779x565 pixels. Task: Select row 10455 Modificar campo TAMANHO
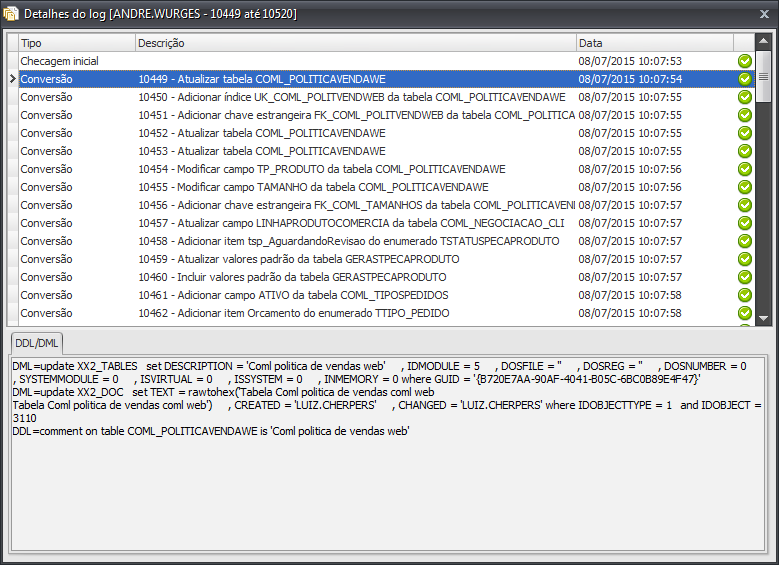pos(356,187)
